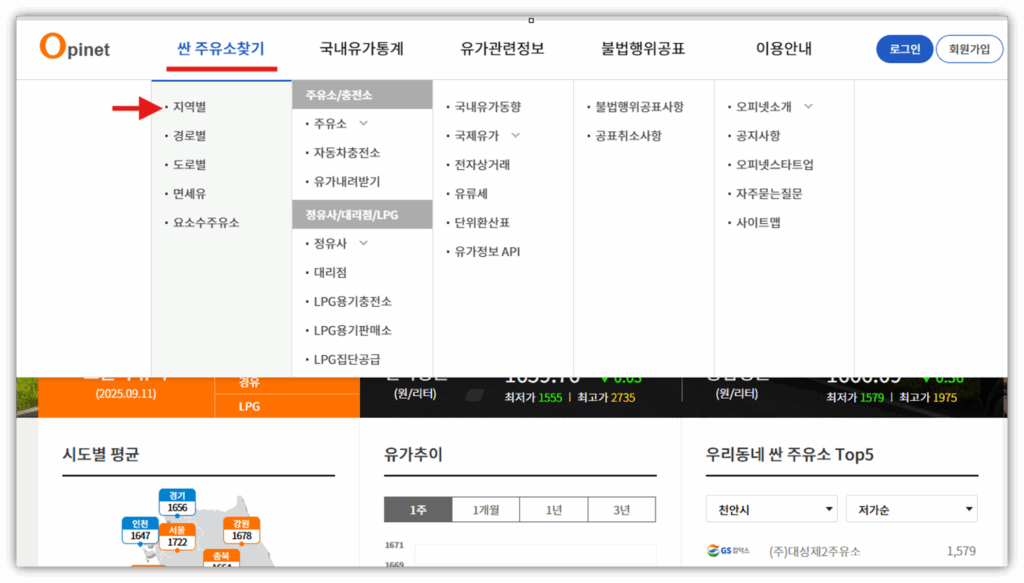Expand the 오피넷소개 chevron
Image resolution: width=1024 pixels, height=583 pixels.
pos(808,106)
